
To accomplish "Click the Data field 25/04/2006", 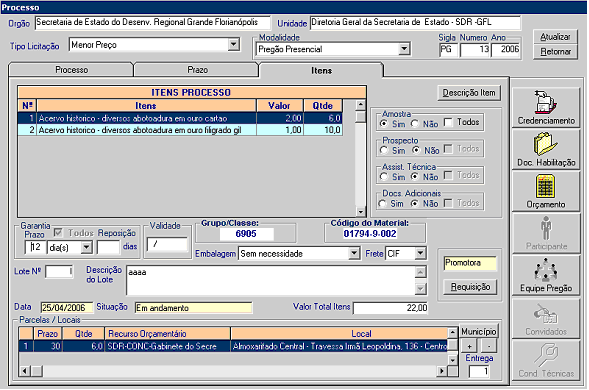I will coord(67,308).
